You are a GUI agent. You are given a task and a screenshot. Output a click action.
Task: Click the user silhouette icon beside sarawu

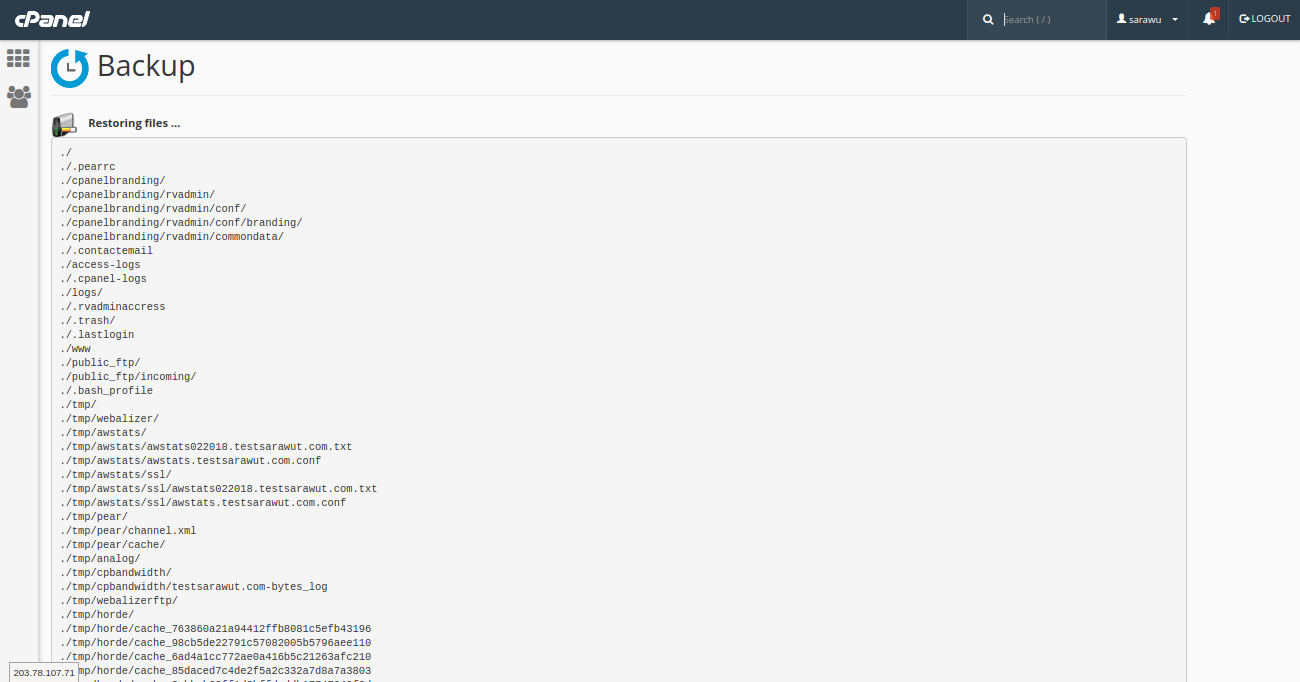[x=1122, y=19]
